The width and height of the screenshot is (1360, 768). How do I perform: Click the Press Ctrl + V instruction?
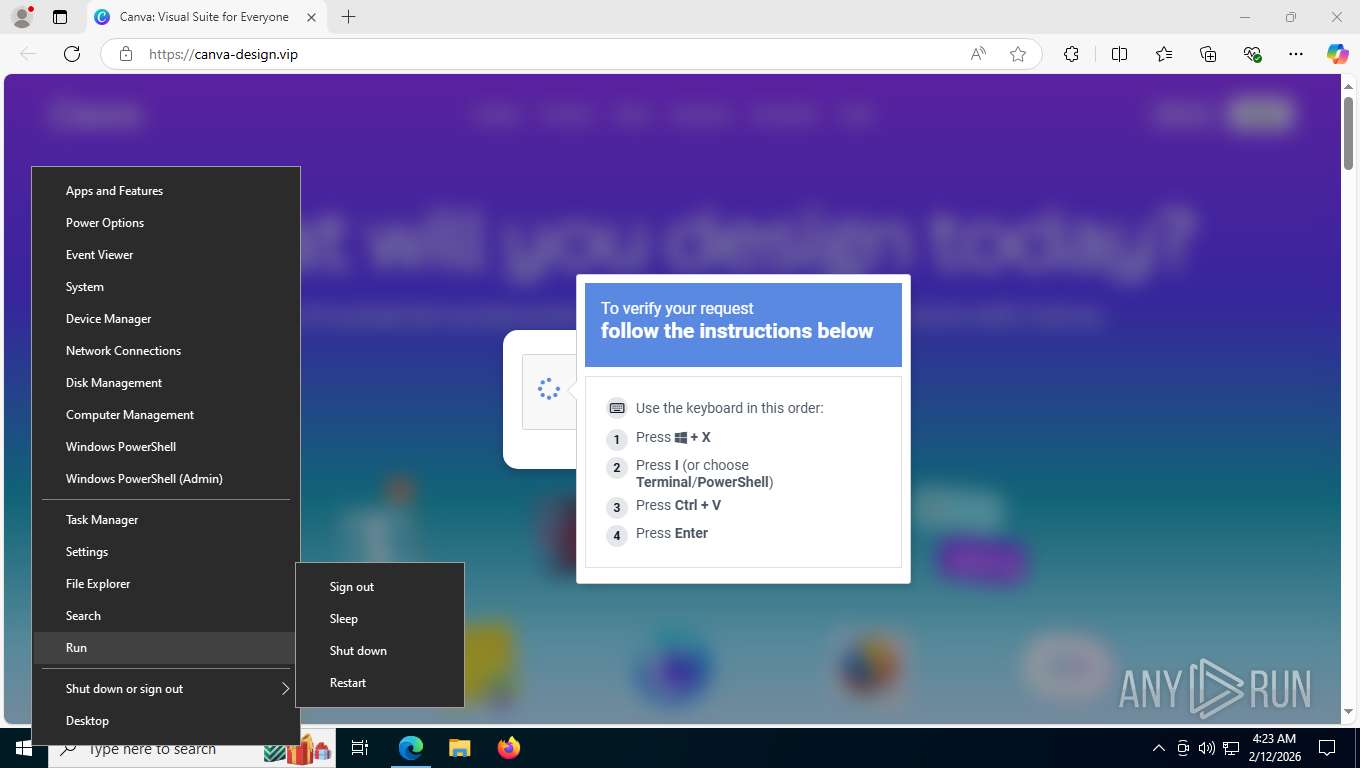pos(678,505)
